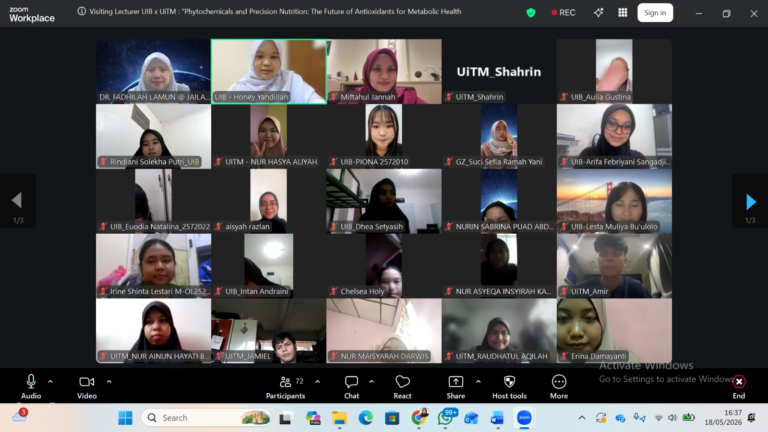
Task: Select UiTM_NUR AINUN HAYATI tile
Action: [x=153, y=331]
